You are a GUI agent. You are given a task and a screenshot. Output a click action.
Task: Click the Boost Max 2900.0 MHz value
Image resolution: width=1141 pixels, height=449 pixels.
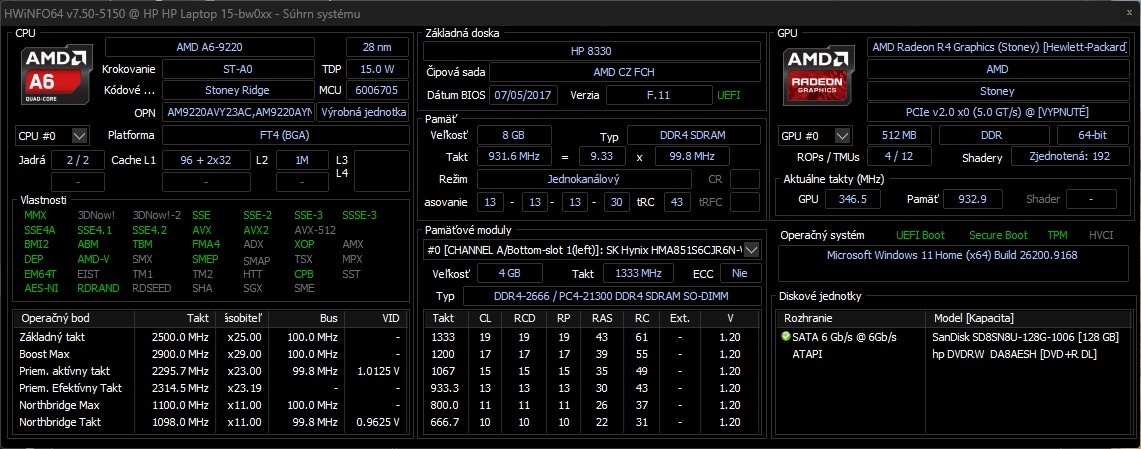(180, 354)
